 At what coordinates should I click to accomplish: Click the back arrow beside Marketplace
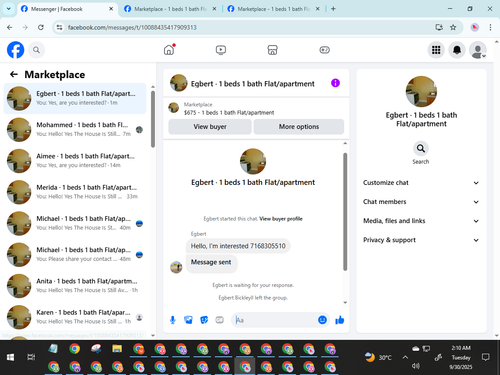coord(14,74)
